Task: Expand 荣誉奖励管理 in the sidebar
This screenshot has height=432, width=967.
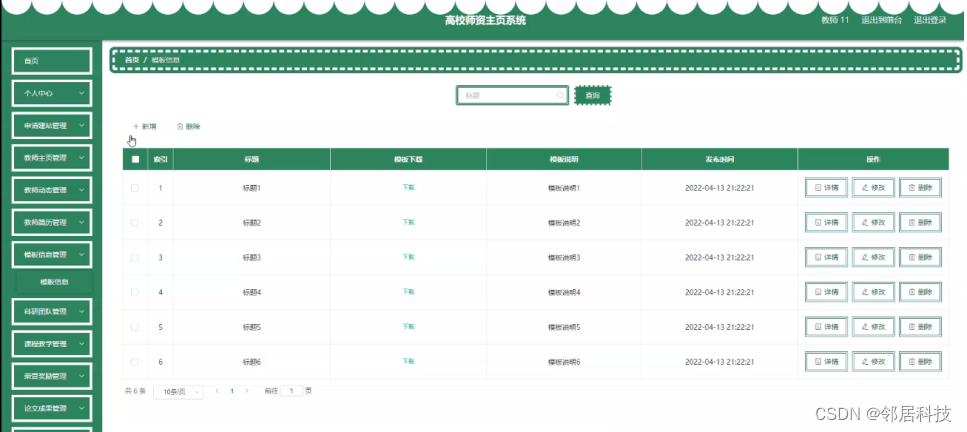Action: point(52,376)
